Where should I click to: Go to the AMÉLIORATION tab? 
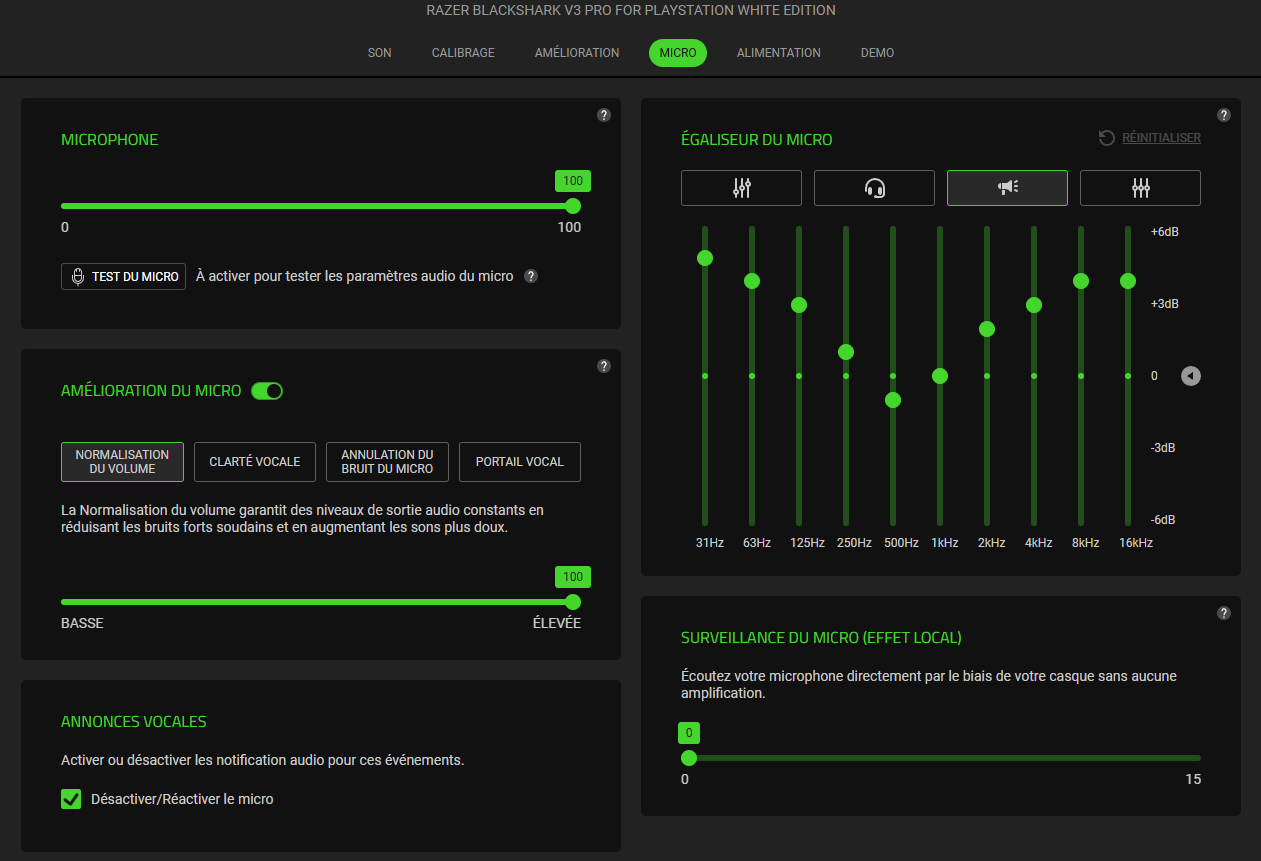[x=577, y=53]
